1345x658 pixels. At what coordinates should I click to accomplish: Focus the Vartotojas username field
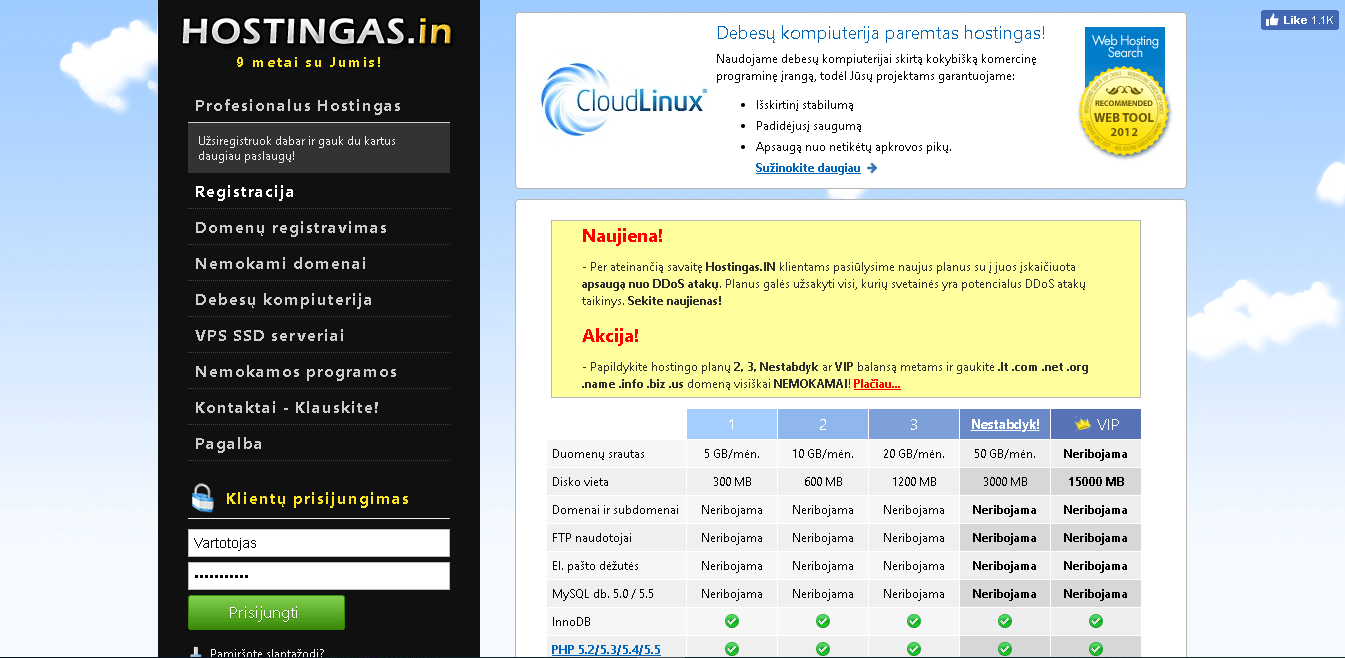tap(319, 543)
